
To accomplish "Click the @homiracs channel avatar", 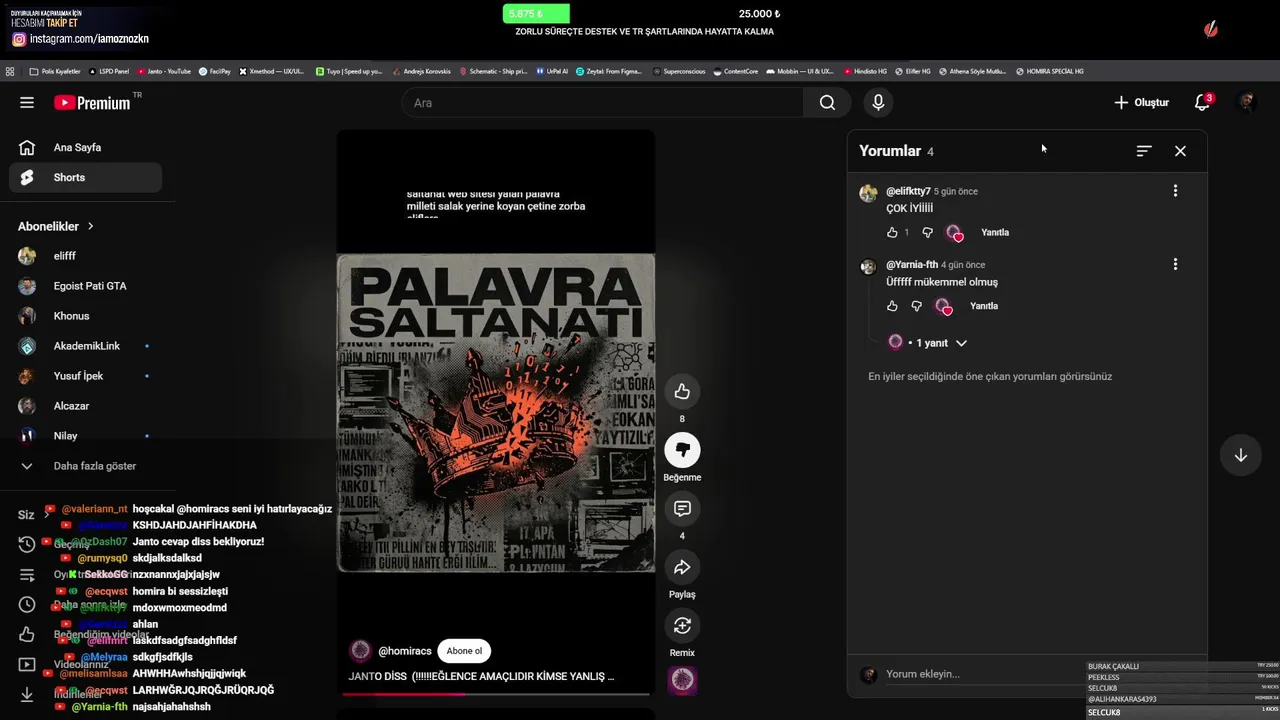I will coord(360,651).
